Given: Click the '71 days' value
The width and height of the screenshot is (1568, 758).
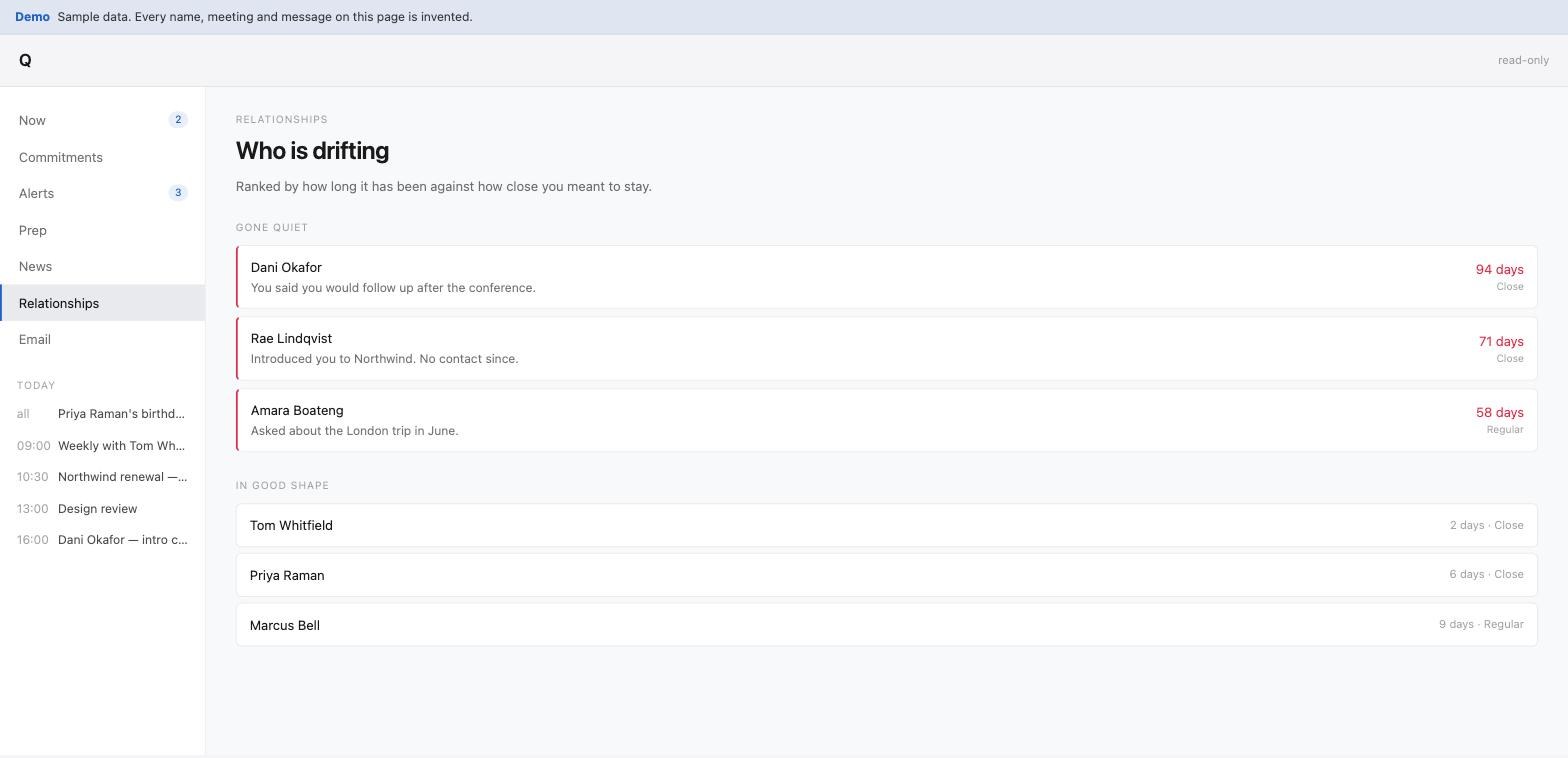Looking at the screenshot, I should [x=1501, y=341].
